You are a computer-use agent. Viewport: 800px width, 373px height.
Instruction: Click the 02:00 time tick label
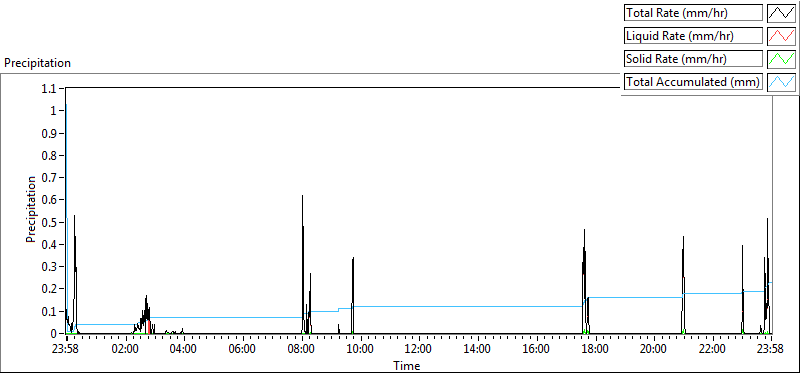(x=125, y=350)
